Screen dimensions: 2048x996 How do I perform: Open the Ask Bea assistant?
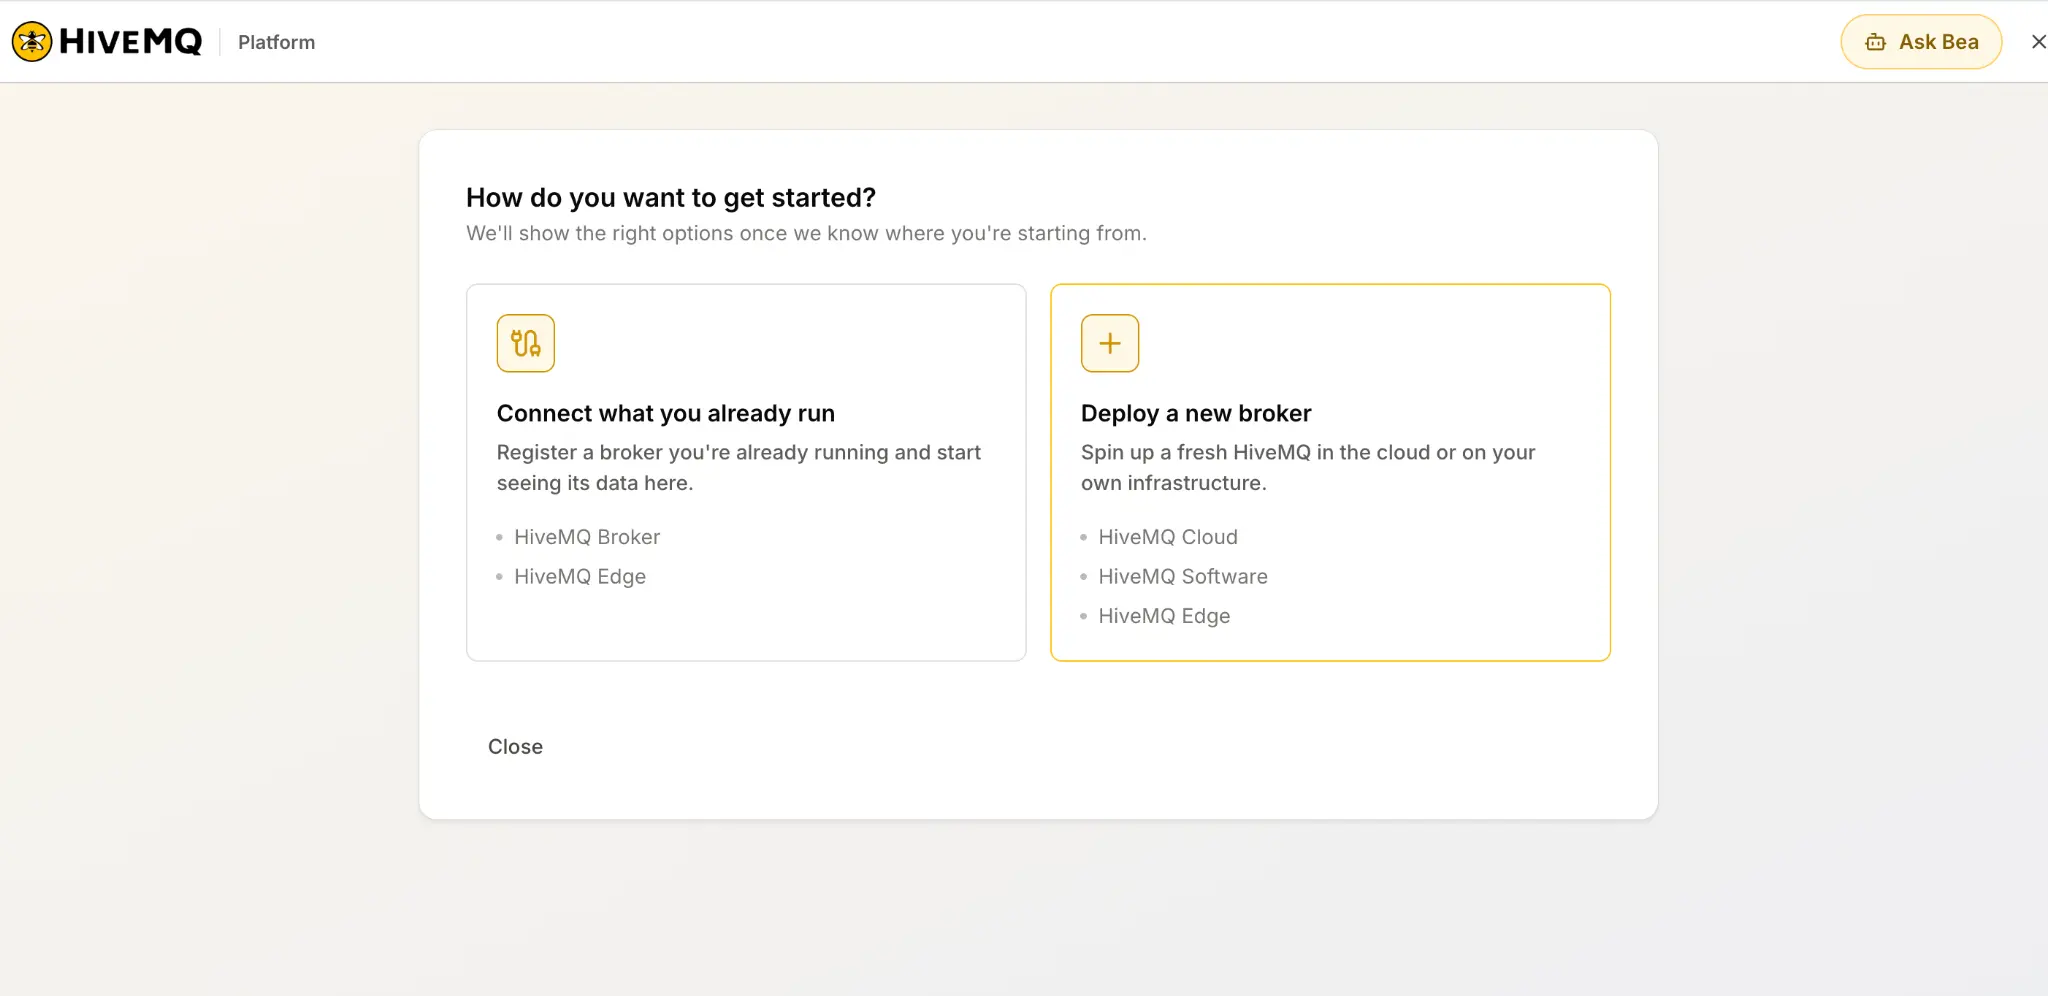[1921, 42]
